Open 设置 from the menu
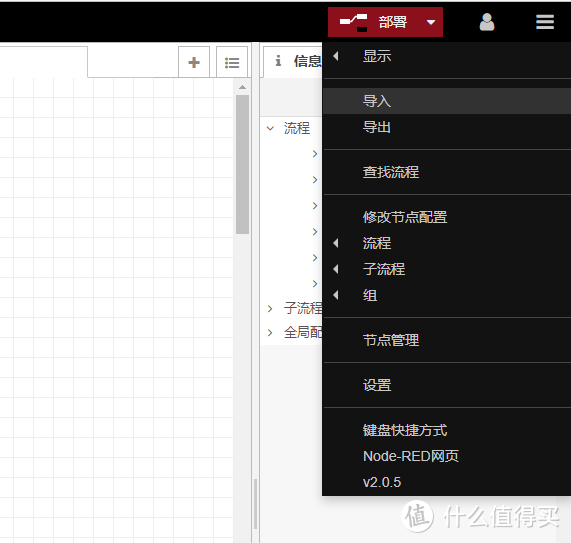 447,385
